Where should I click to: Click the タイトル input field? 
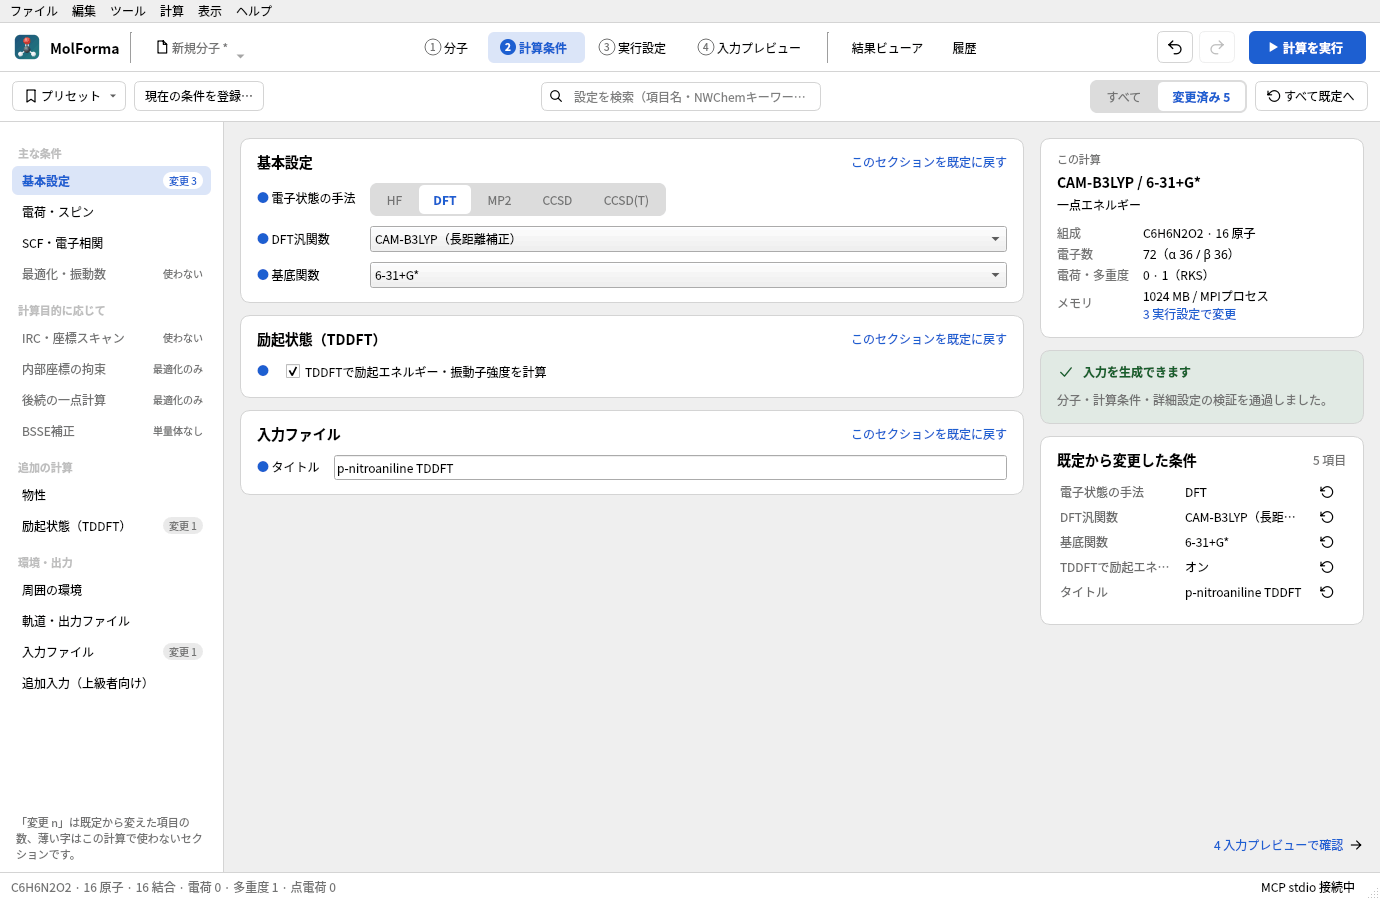(670, 468)
